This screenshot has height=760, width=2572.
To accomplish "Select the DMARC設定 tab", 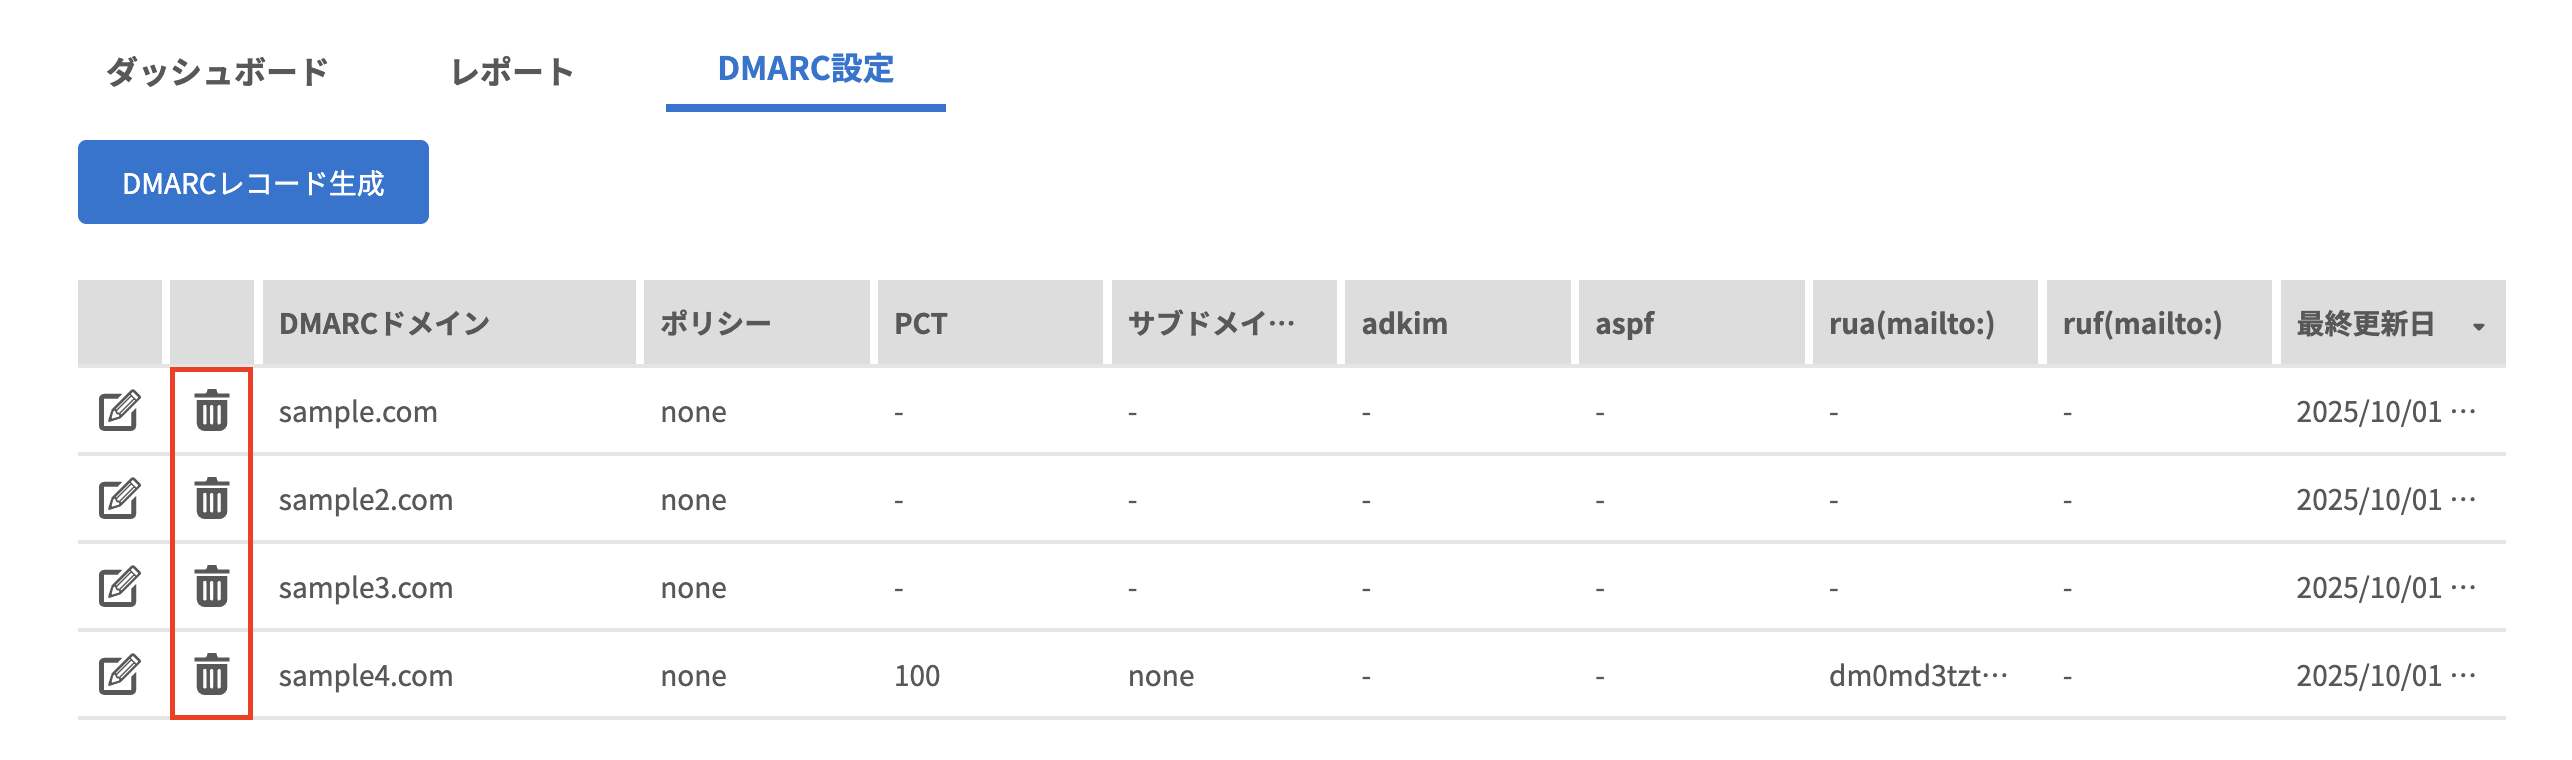I will click(x=806, y=69).
